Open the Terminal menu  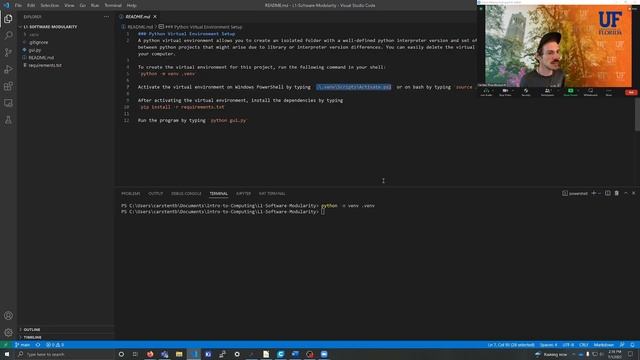pos(113,5)
